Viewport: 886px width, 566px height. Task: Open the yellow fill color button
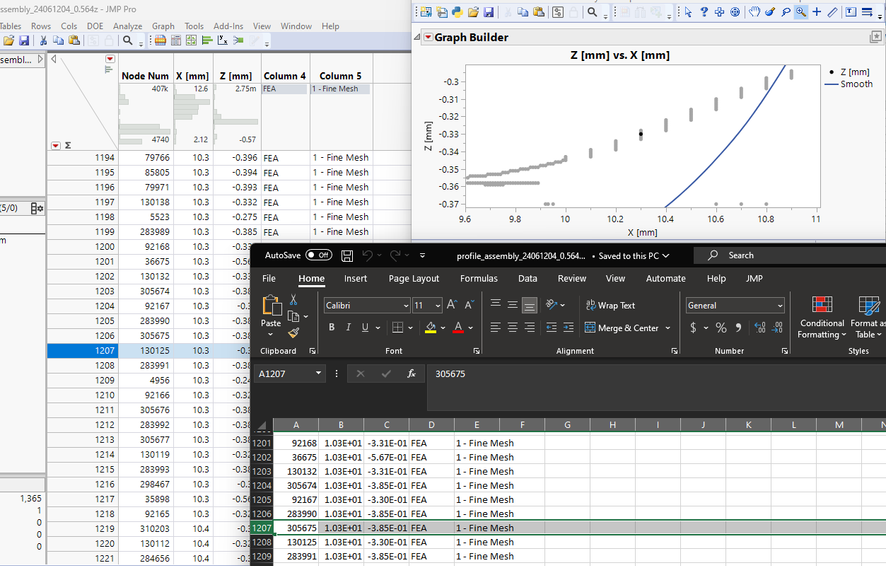point(429,328)
